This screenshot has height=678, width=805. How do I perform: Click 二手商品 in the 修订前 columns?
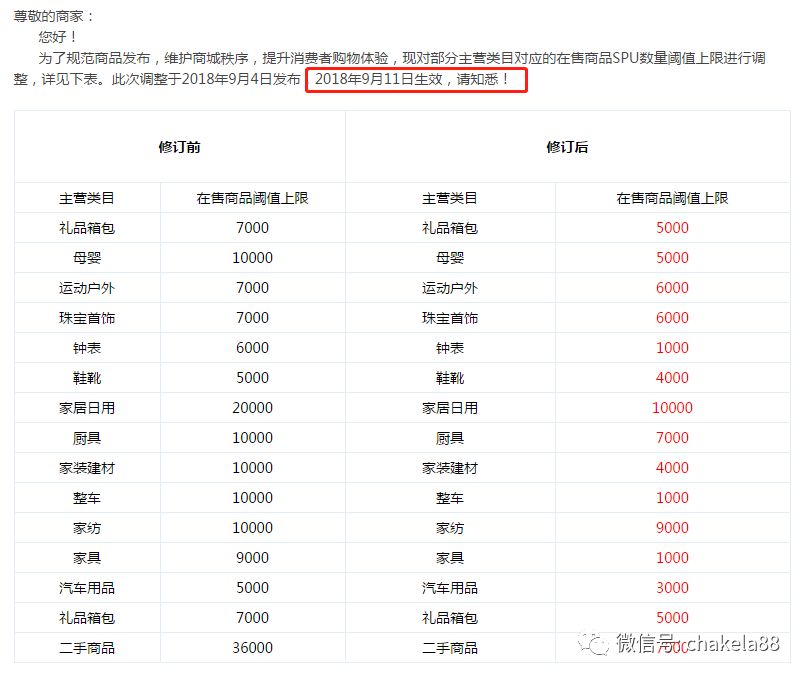point(87,648)
